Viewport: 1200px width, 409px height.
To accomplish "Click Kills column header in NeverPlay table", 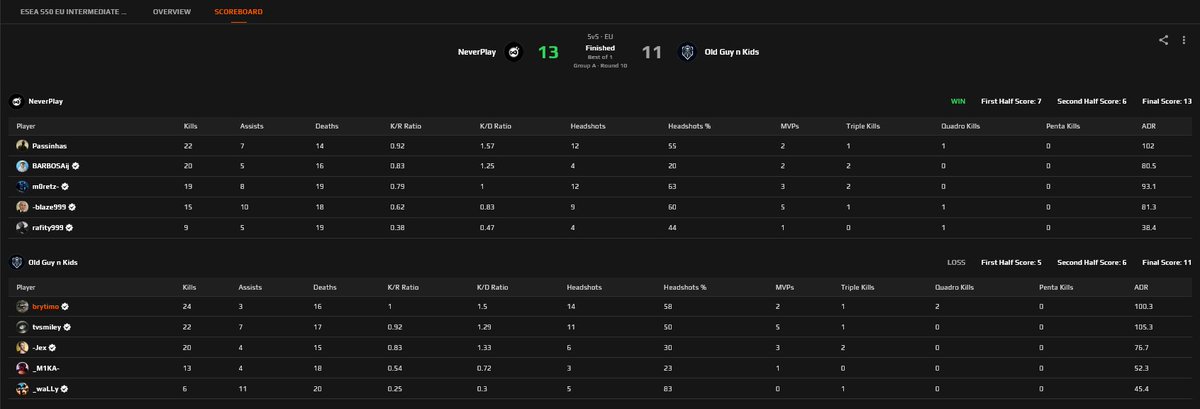I will (x=191, y=126).
